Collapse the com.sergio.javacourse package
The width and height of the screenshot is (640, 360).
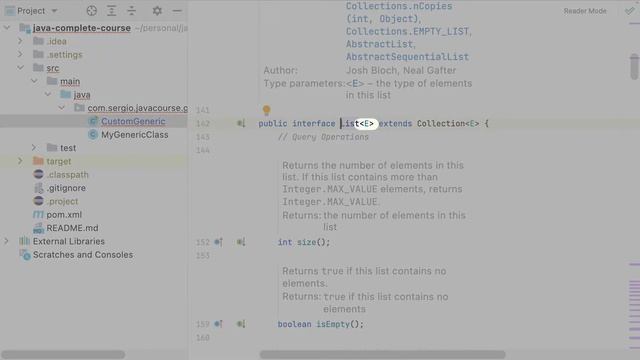pos(61,108)
